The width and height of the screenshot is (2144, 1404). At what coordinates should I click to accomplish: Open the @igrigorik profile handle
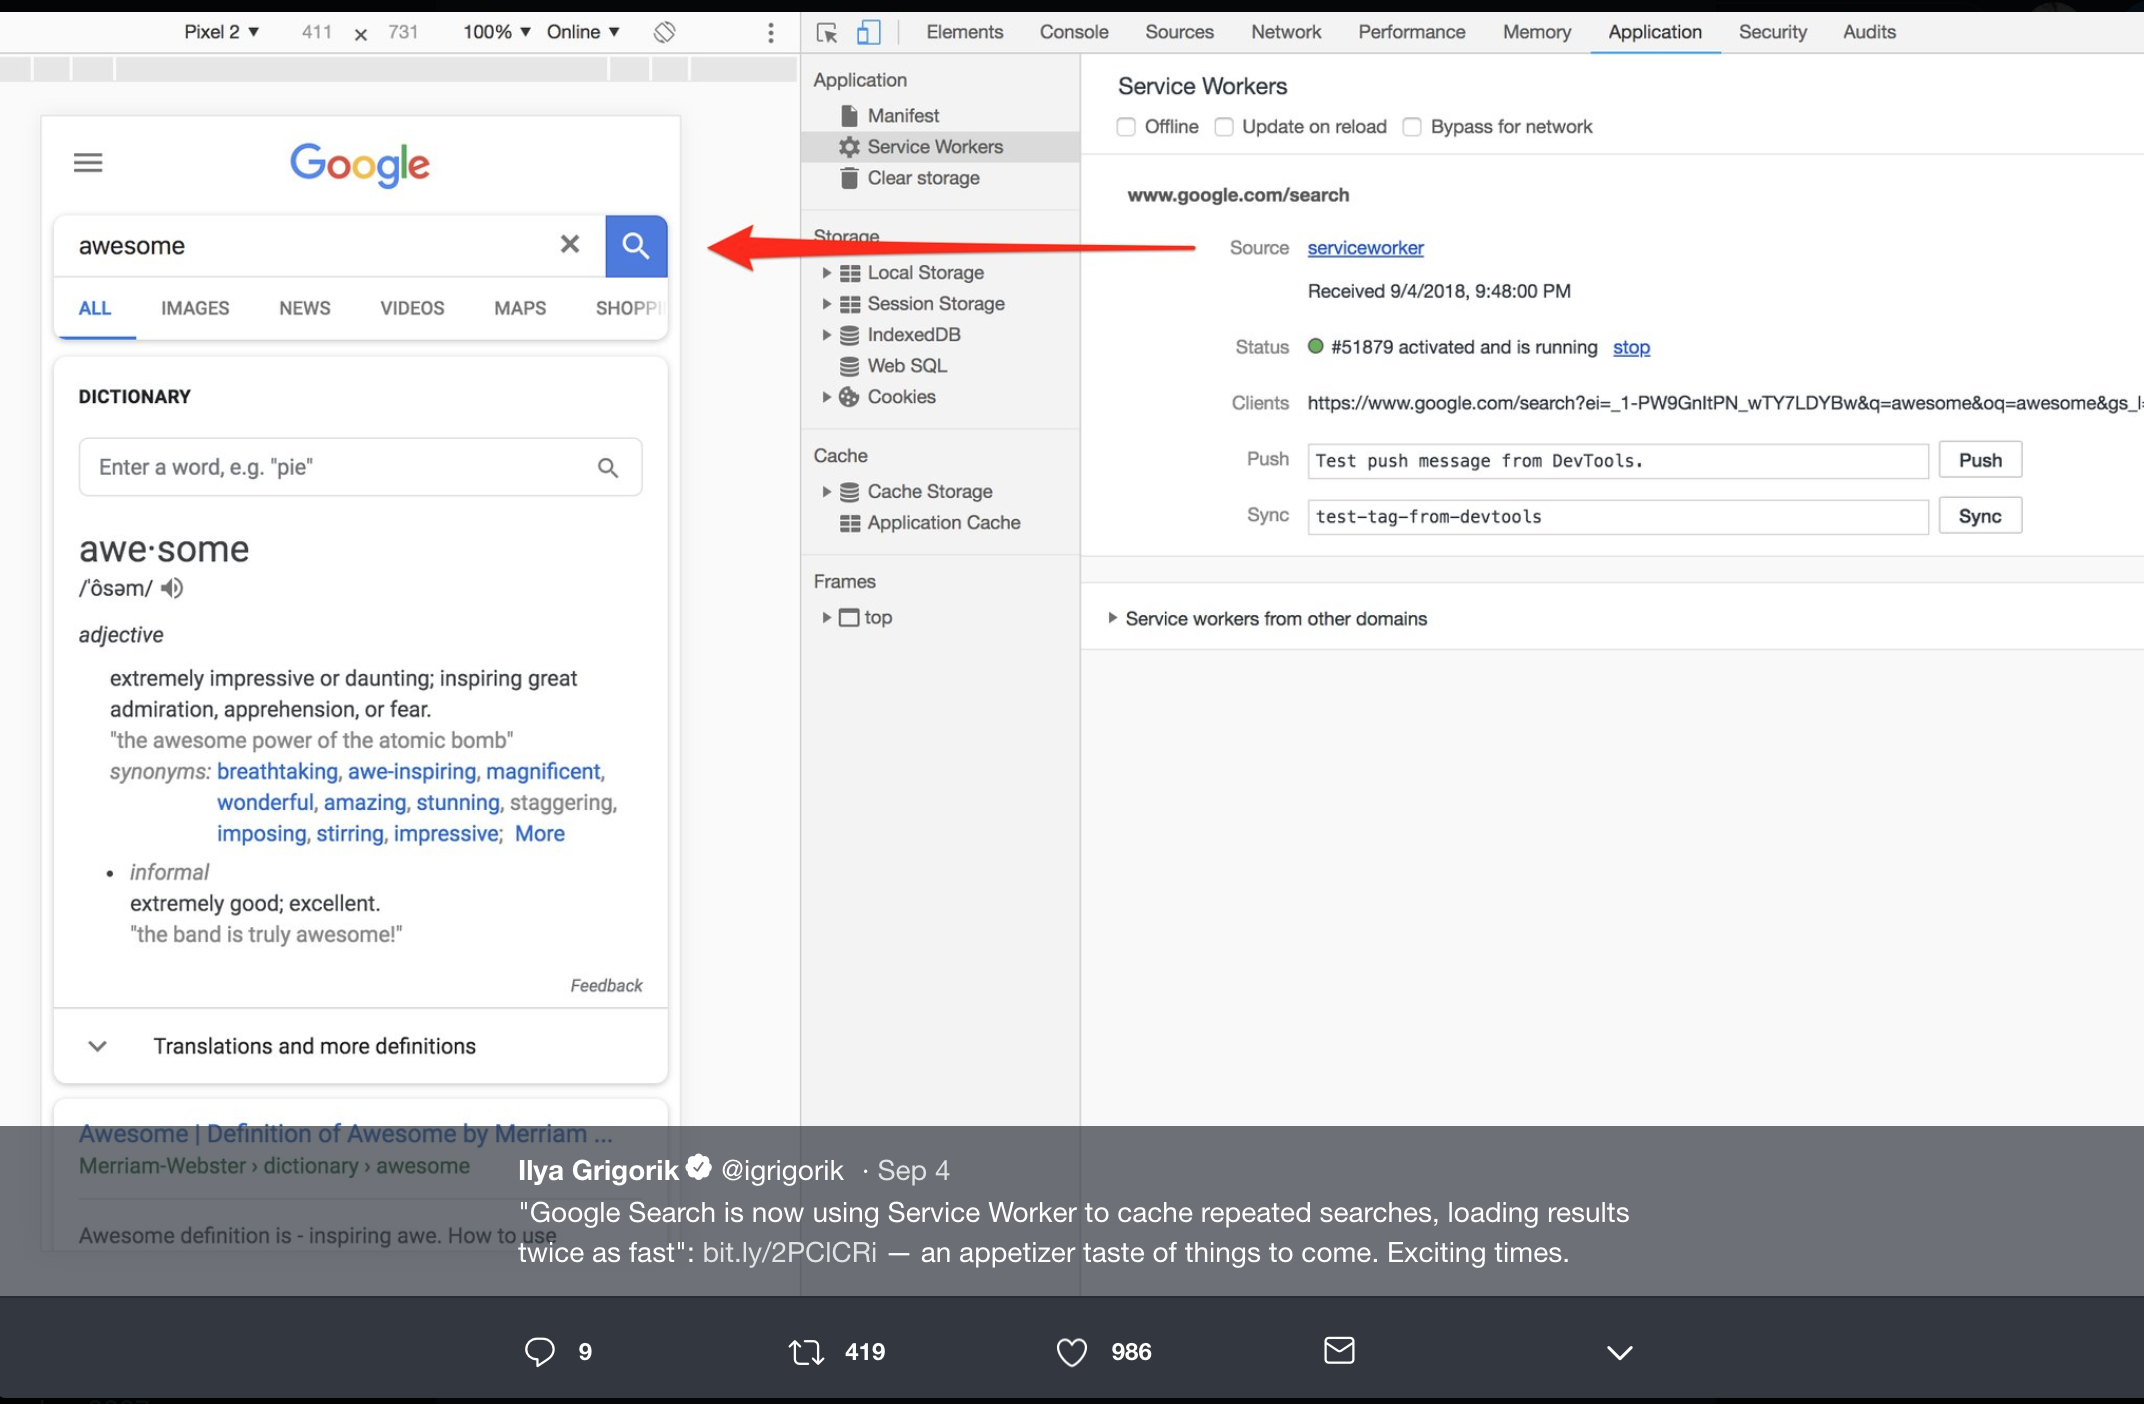click(782, 1171)
